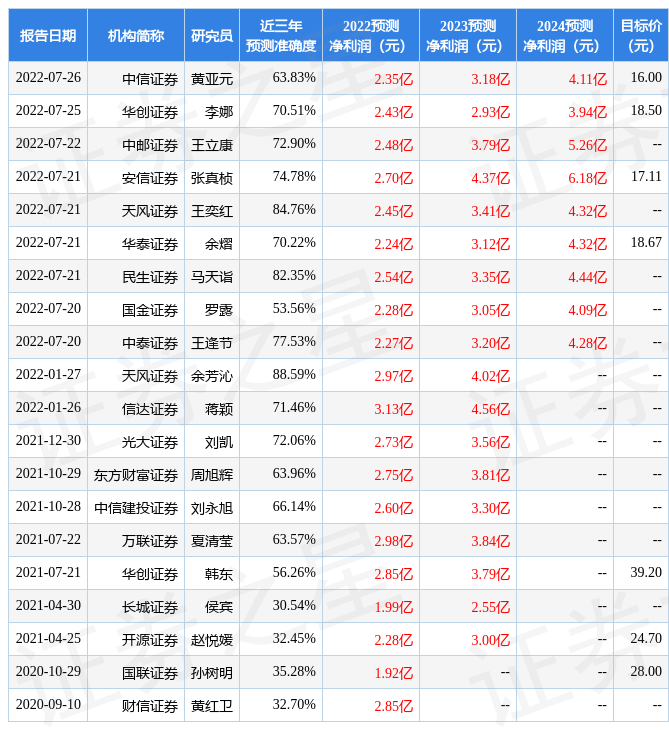
Task: Click accuracy value 84.76%
Action: click(x=294, y=210)
